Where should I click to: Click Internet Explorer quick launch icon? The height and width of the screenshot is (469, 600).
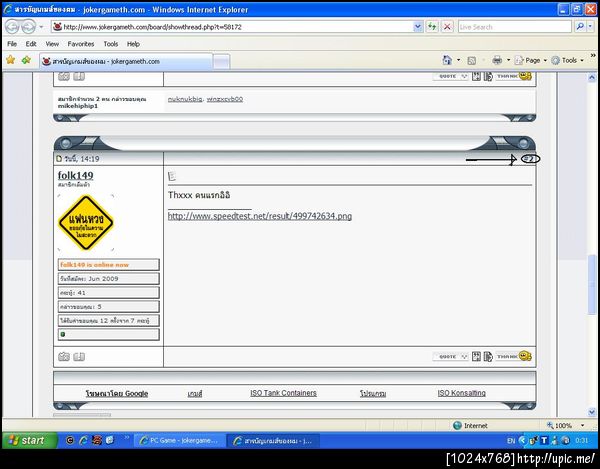coord(83,441)
